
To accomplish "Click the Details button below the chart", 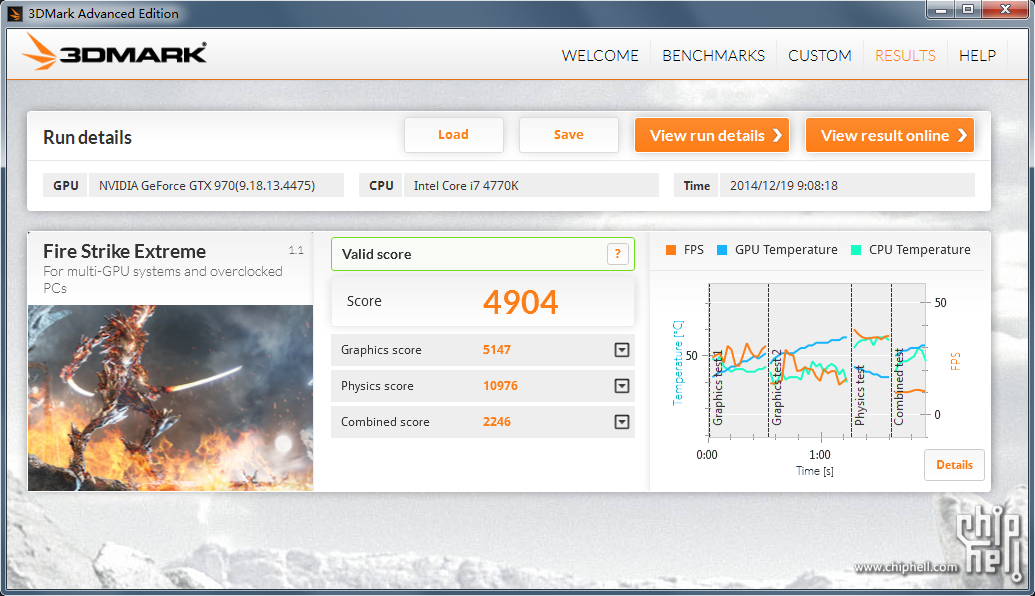I will point(954,465).
